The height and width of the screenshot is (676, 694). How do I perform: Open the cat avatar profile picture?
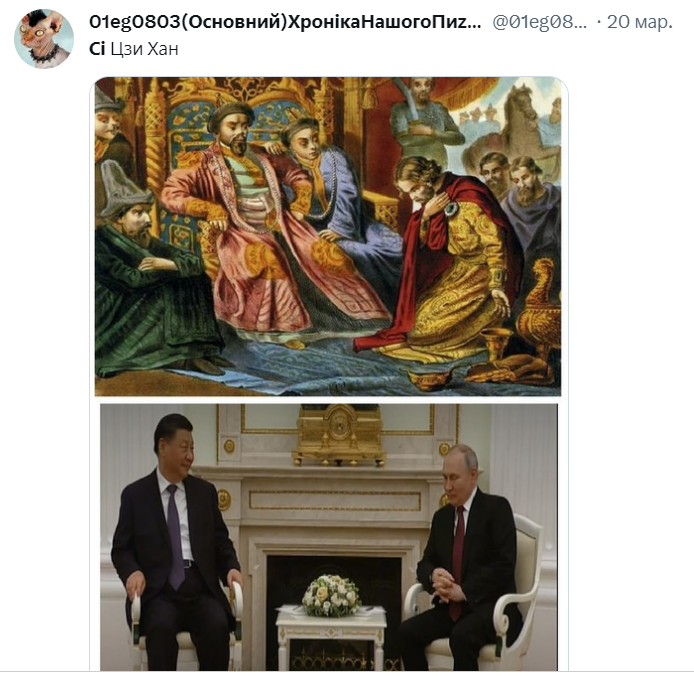tap(44, 39)
